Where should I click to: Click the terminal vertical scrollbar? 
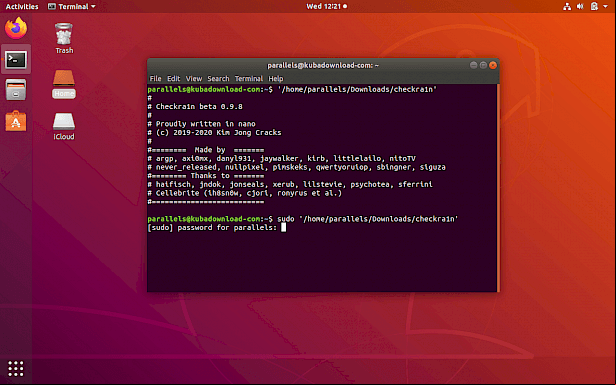point(498,187)
